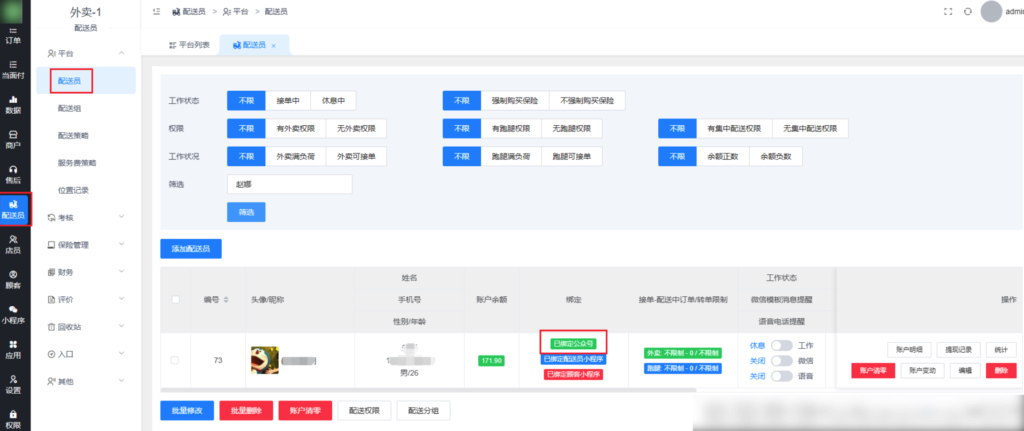Click the courier's cartoon avatar in row 73
This screenshot has height=431, width=1024.
[x=264, y=360]
